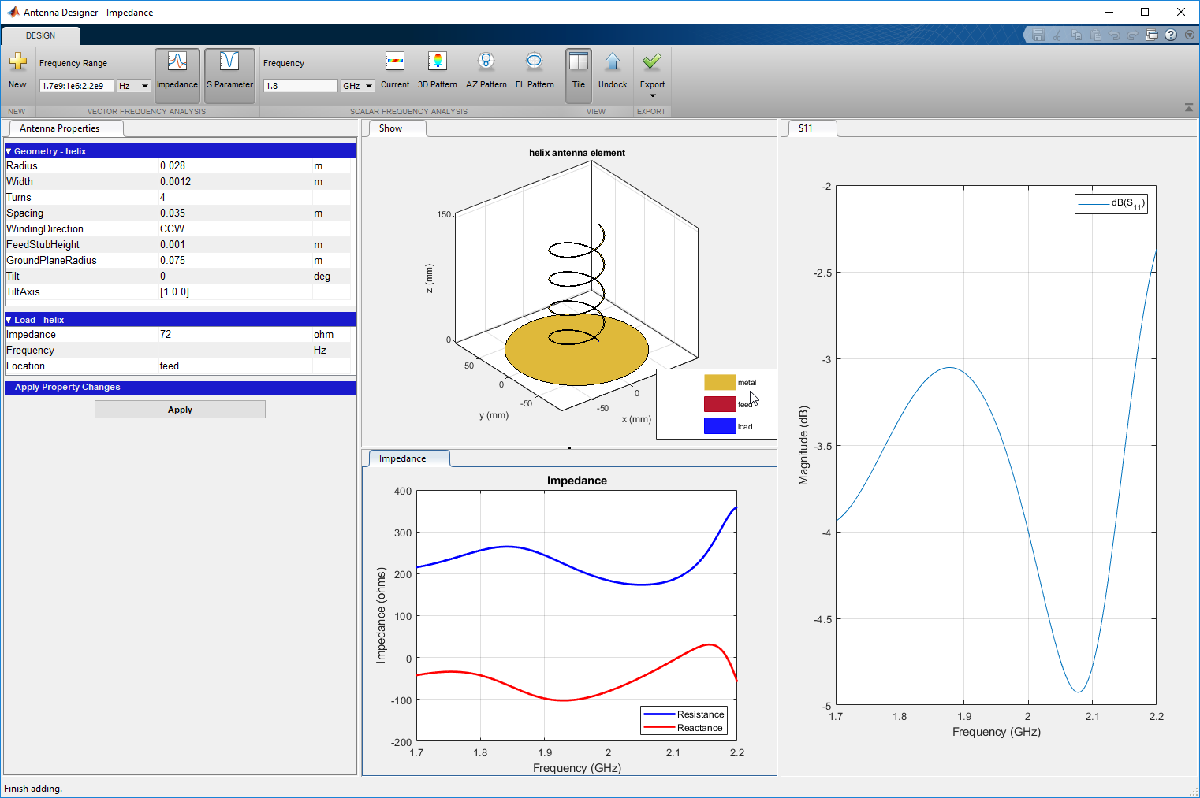This screenshot has width=1200, height=798.
Task: Click the yellow metal legend swatch
Action: click(x=719, y=382)
